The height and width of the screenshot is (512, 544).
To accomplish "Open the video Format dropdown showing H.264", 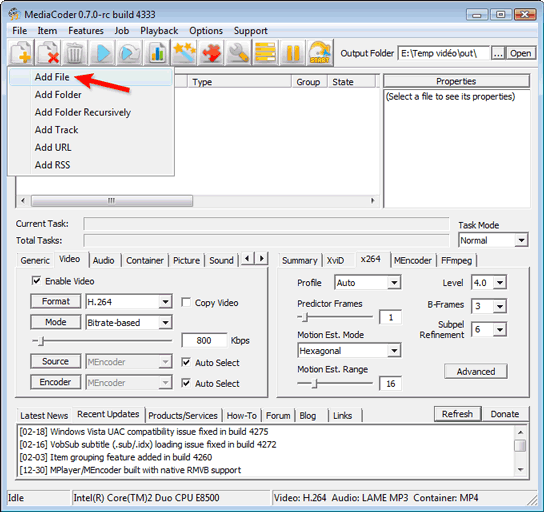I will click(x=129, y=302).
